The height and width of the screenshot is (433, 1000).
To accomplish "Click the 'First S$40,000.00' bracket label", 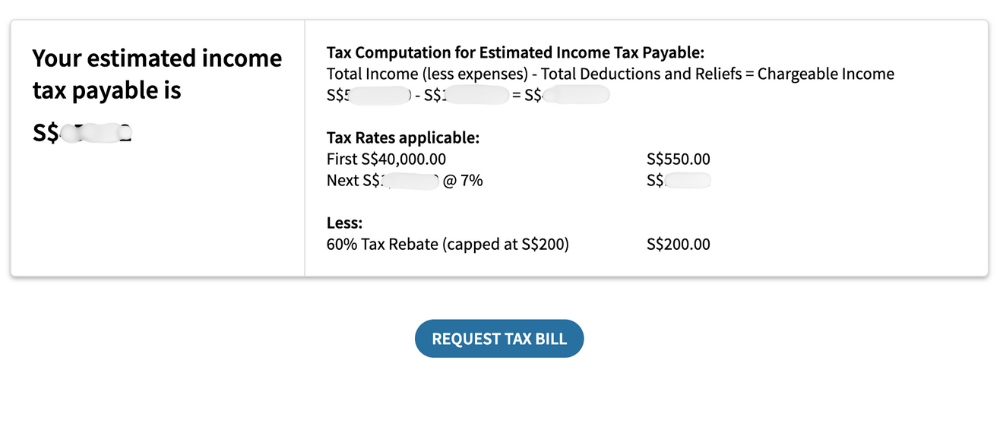I will point(386,159).
